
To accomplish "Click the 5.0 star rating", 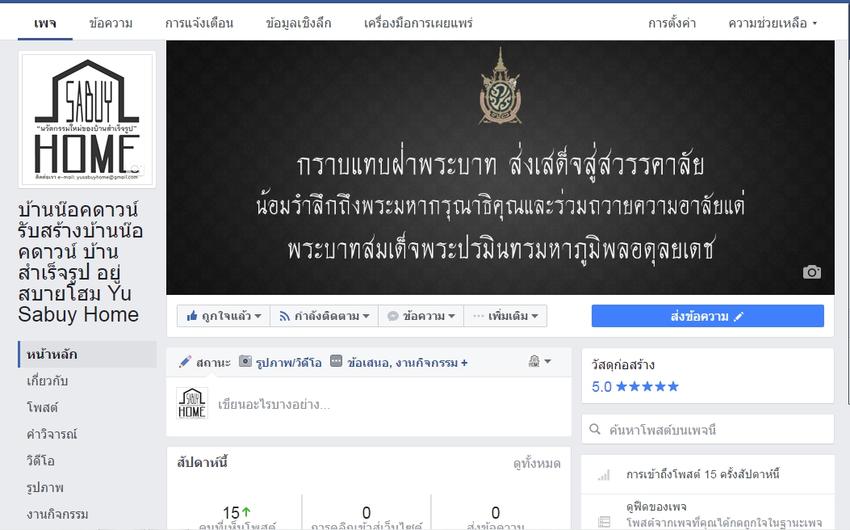I will pos(635,386).
